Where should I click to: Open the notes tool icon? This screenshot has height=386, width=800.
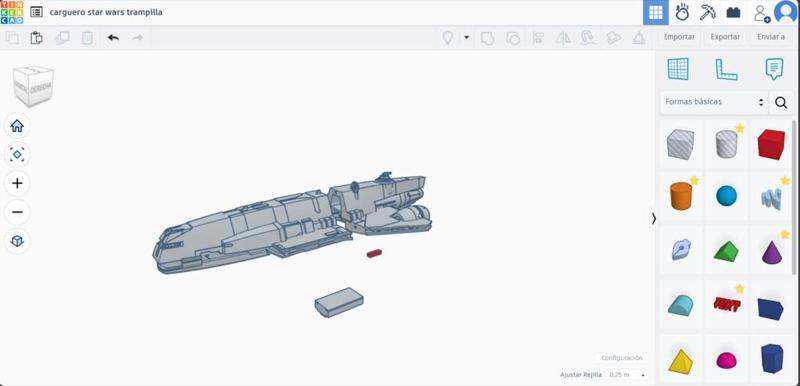pyautogui.click(x=774, y=69)
